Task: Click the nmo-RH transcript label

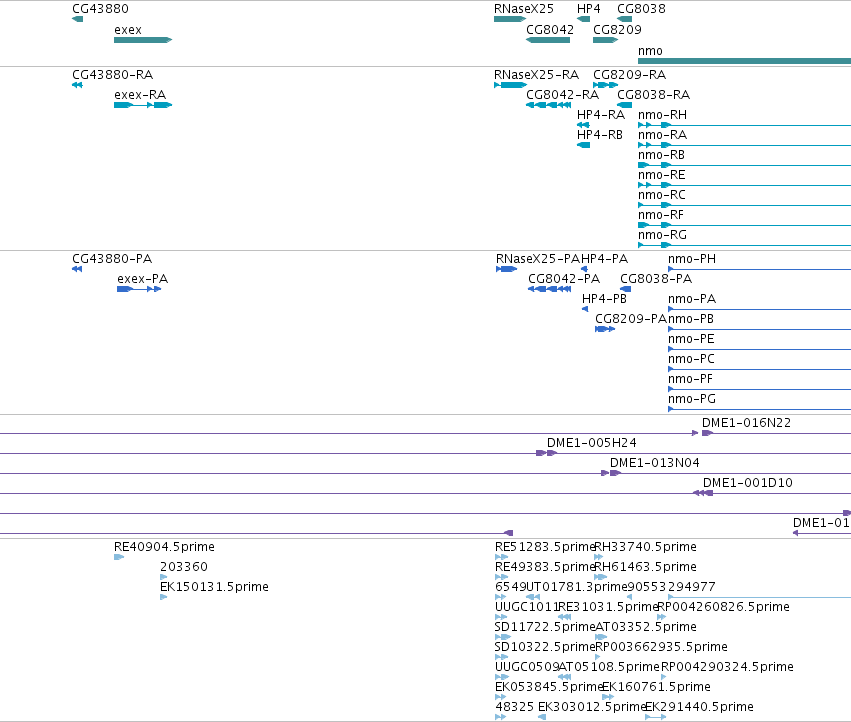Action: click(662, 115)
